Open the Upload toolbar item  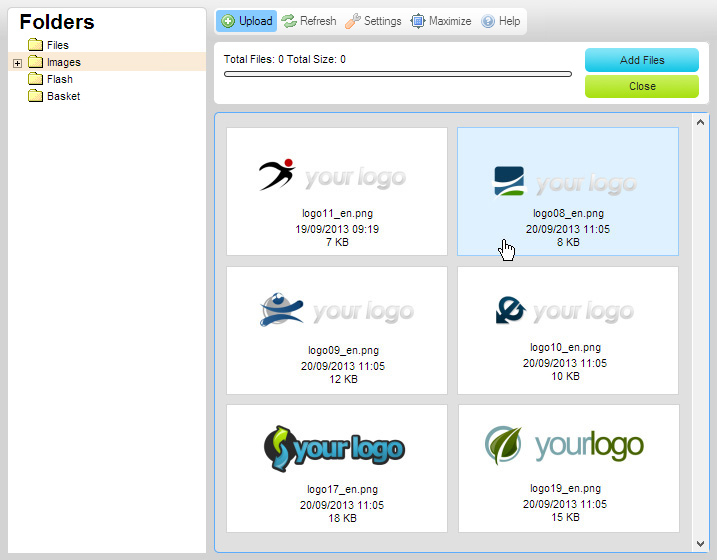tap(246, 21)
